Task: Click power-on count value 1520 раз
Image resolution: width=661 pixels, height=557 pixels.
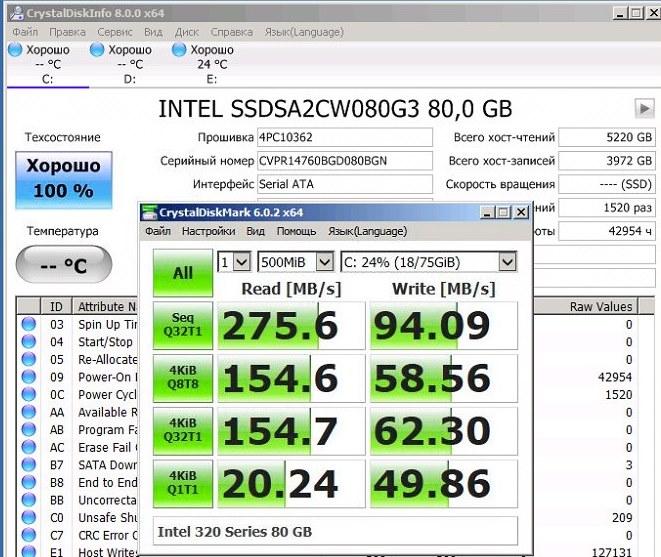Action: click(607, 208)
